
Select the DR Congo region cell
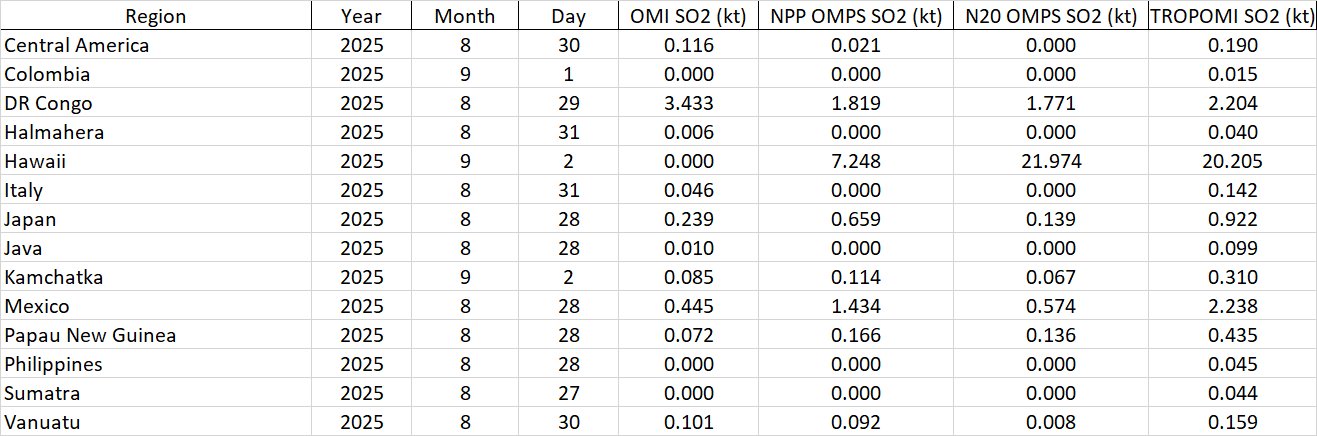click(x=48, y=103)
